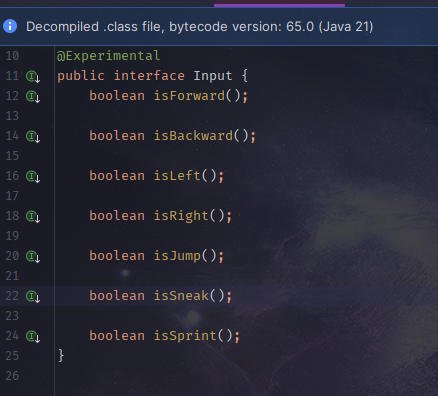Click line number 26 in the gutter
The image size is (438, 396).
coord(12,376)
